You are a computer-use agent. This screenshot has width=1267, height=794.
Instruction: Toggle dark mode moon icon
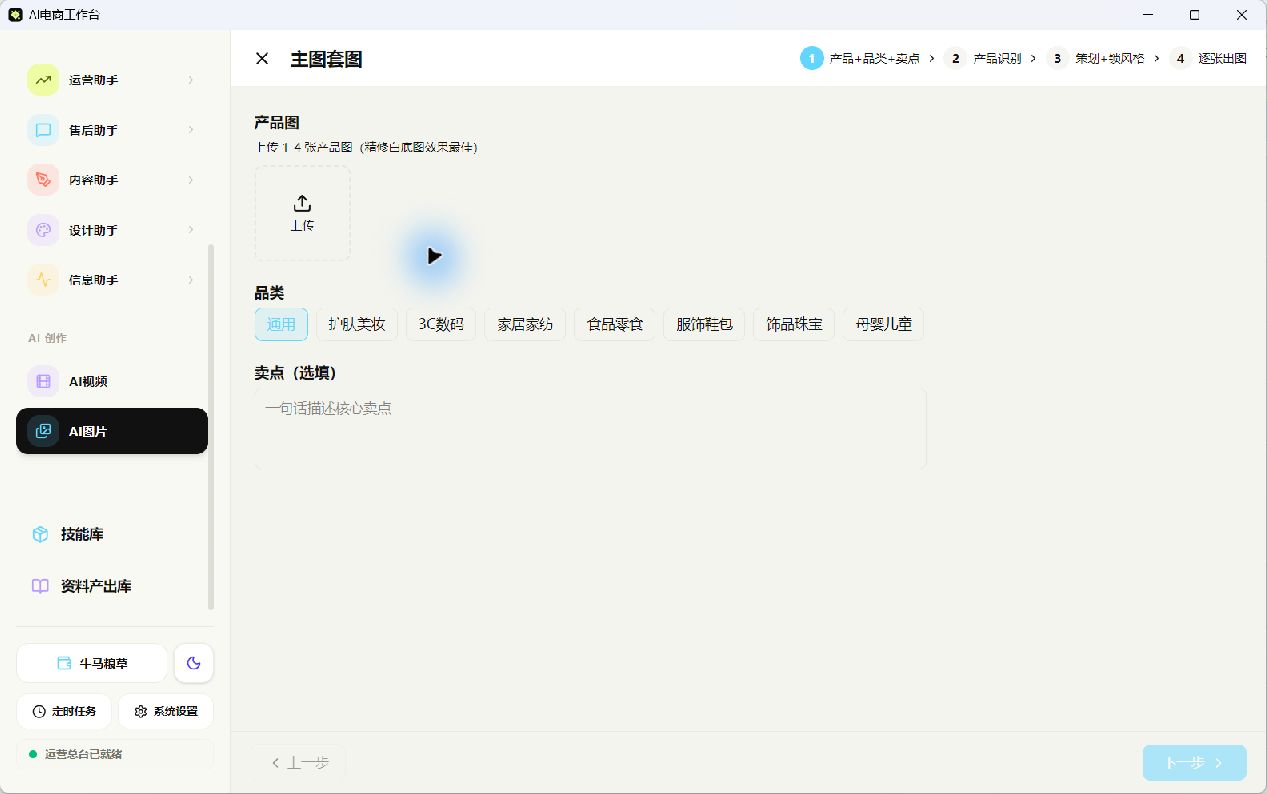coord(194,663)
